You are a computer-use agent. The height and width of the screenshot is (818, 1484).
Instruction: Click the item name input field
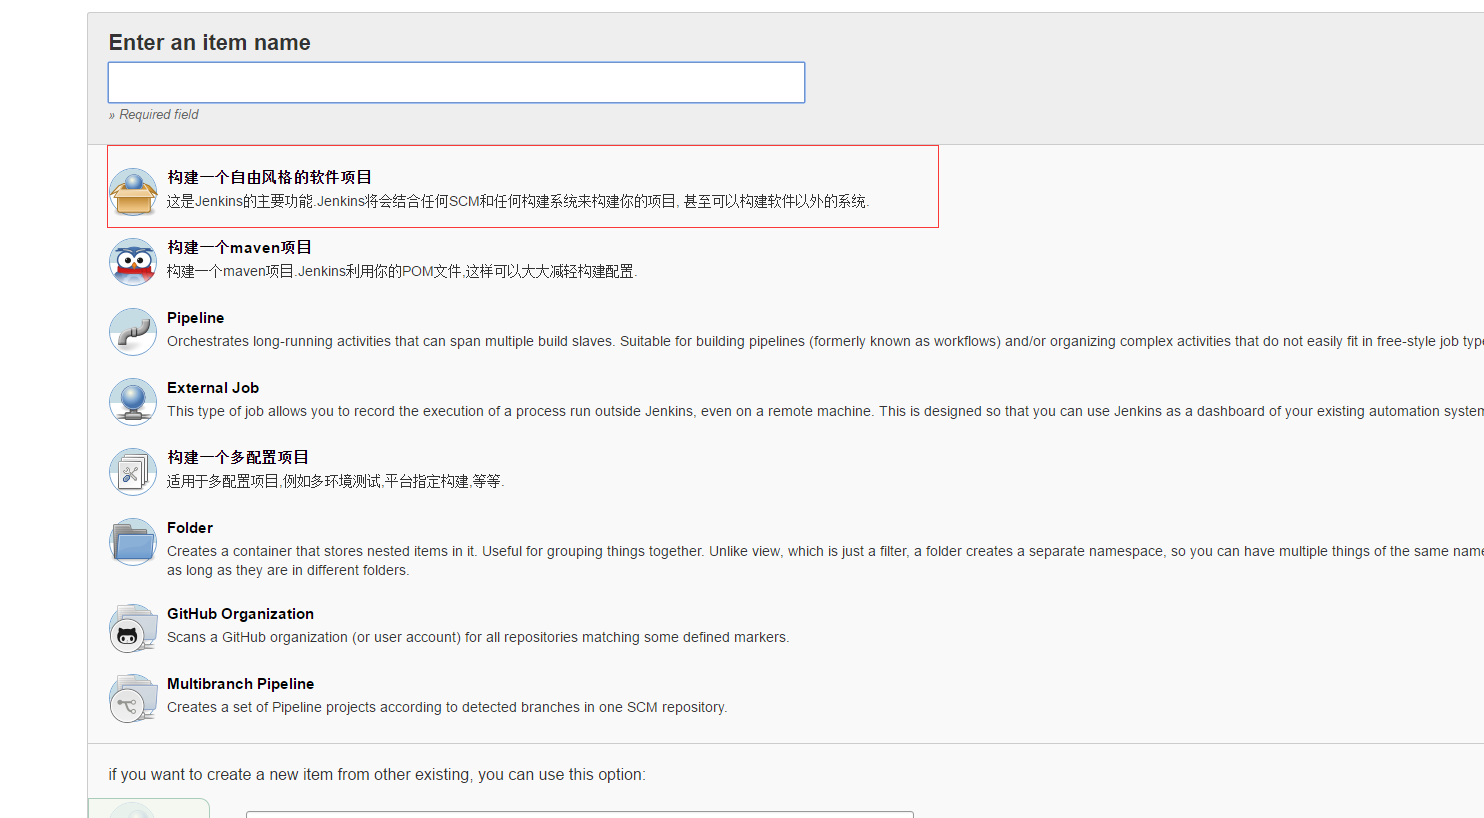[456, 82]
